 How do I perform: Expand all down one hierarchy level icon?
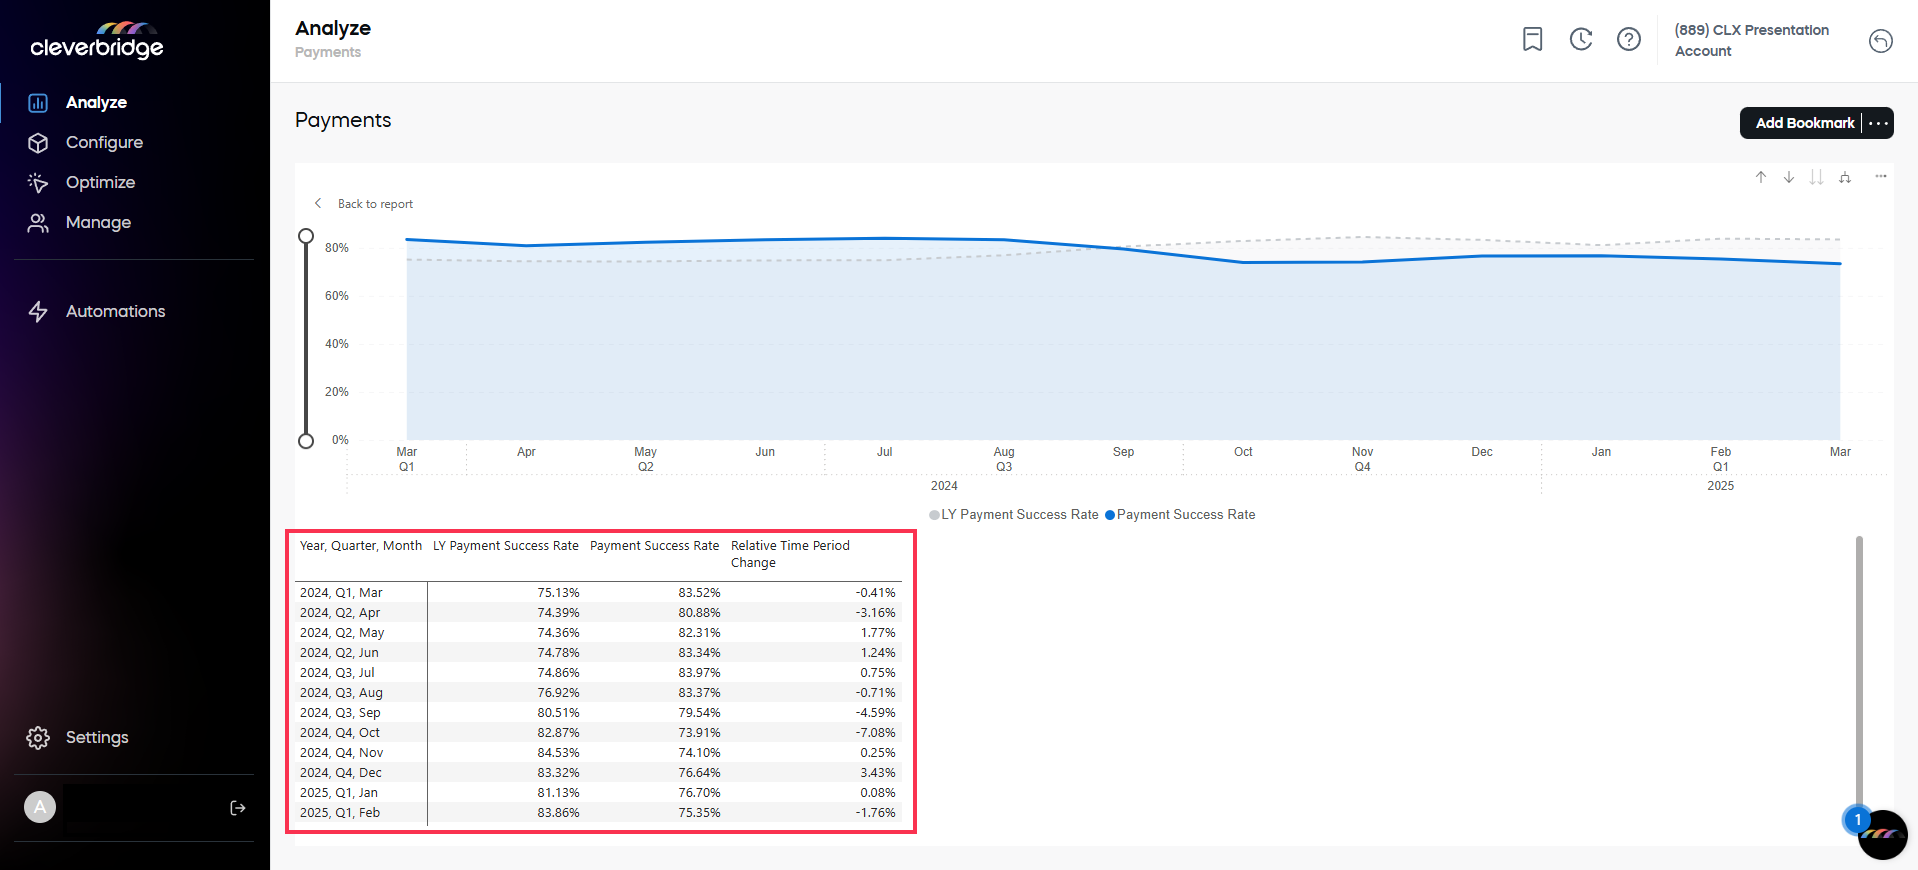coord(1845,177)
